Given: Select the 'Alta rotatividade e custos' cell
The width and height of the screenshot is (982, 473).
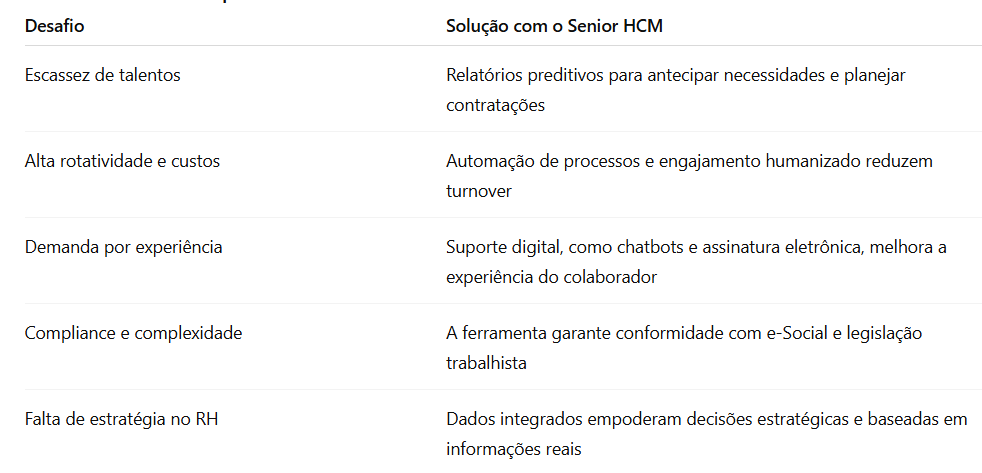Looking at the screenshot, I should (123, 161).
